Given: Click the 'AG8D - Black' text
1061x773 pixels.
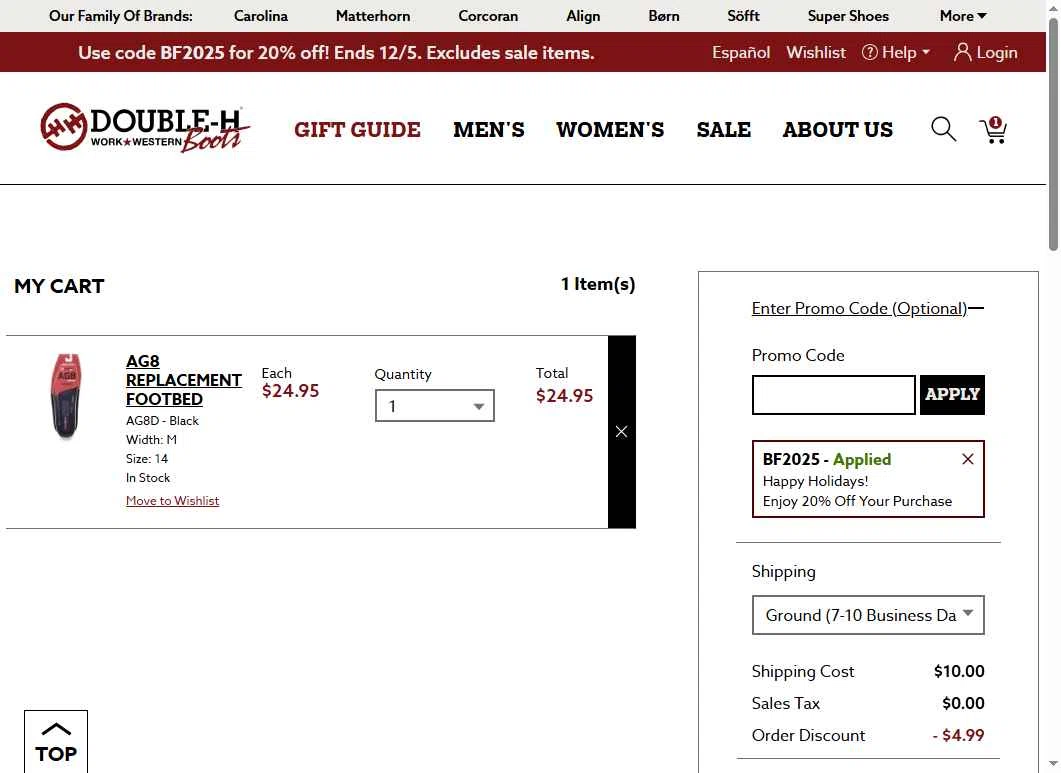Looking at the screenshot, I should (162, 420).
